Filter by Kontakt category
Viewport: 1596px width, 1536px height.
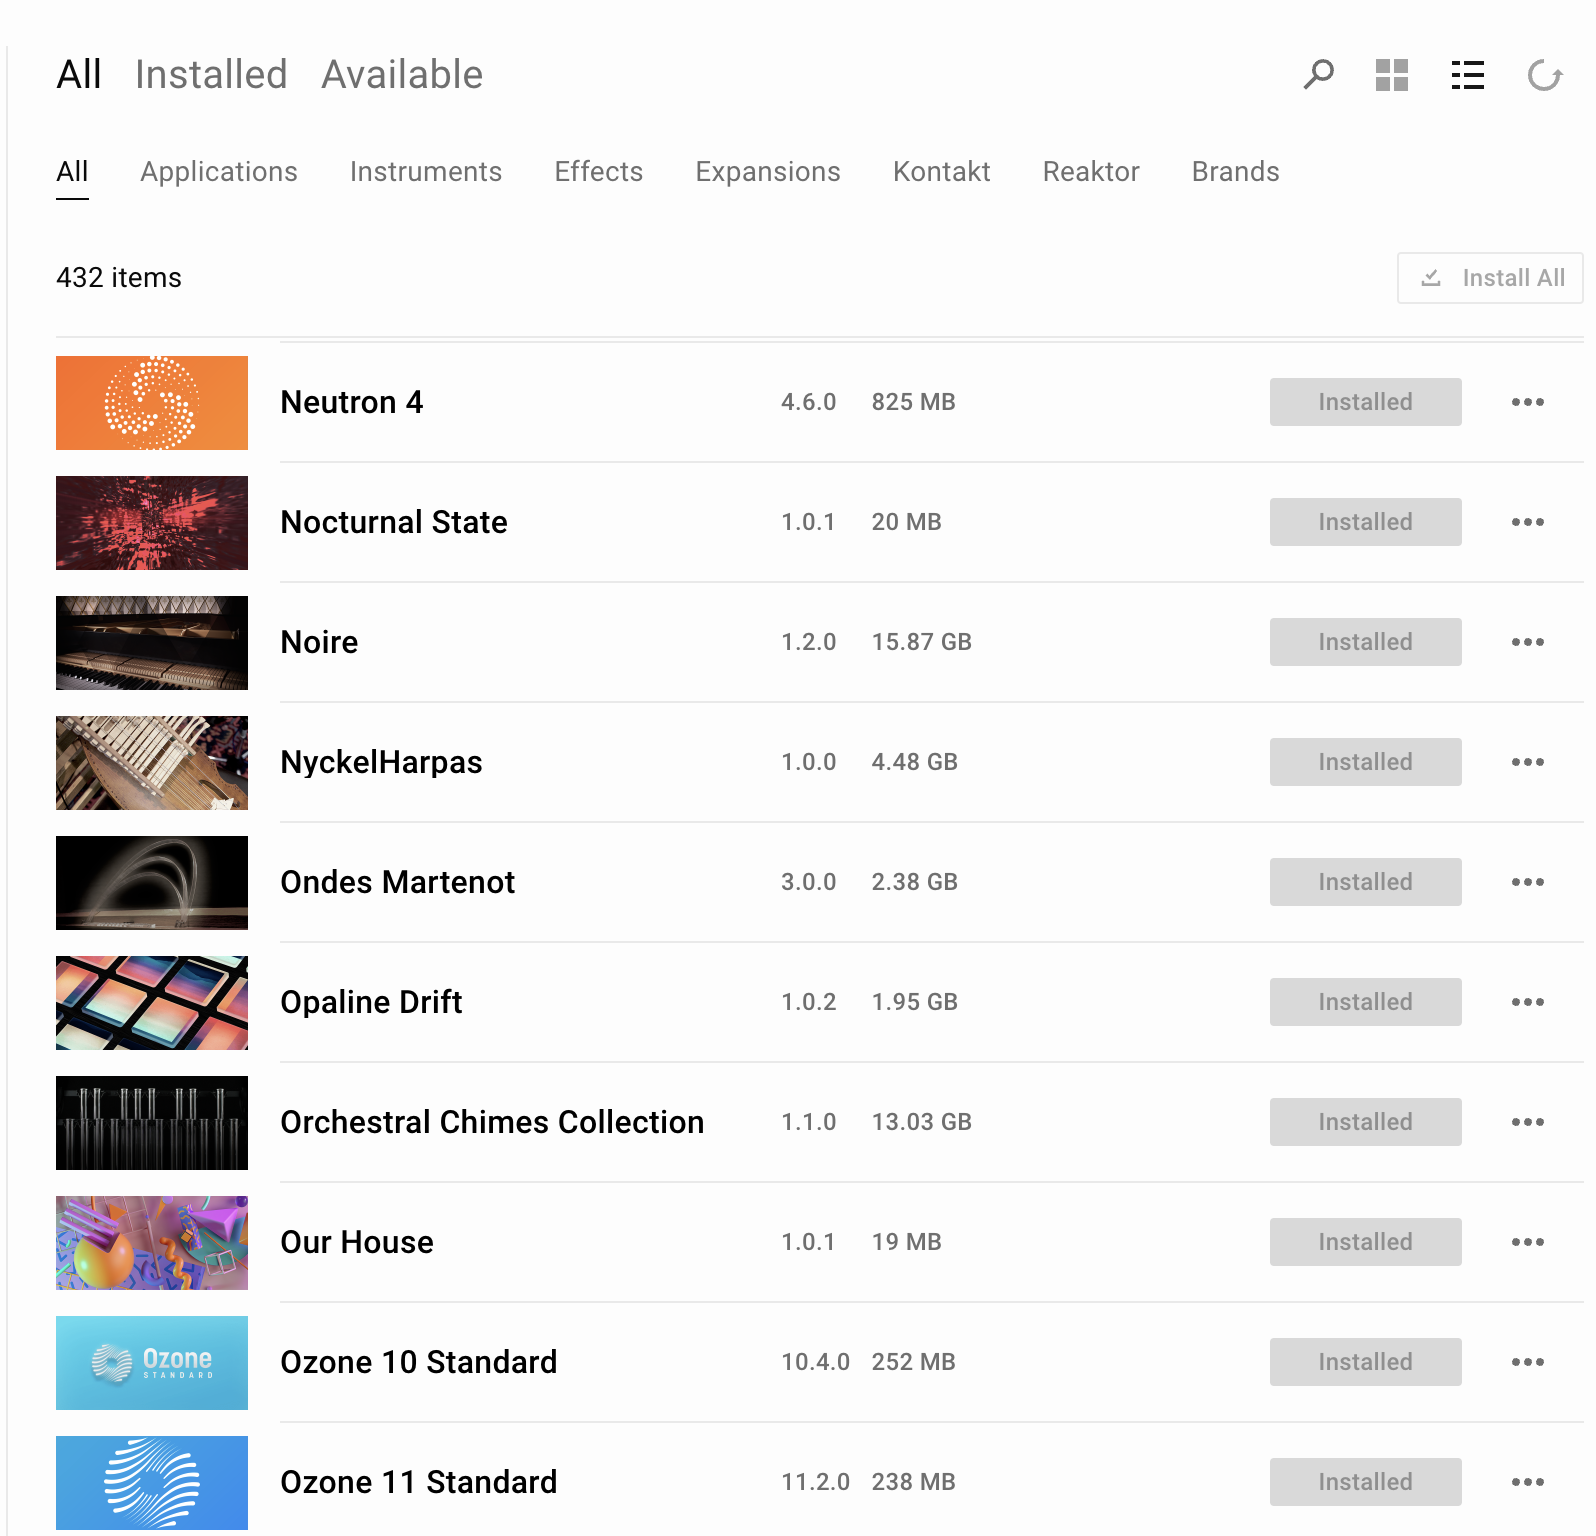(942, 172)
